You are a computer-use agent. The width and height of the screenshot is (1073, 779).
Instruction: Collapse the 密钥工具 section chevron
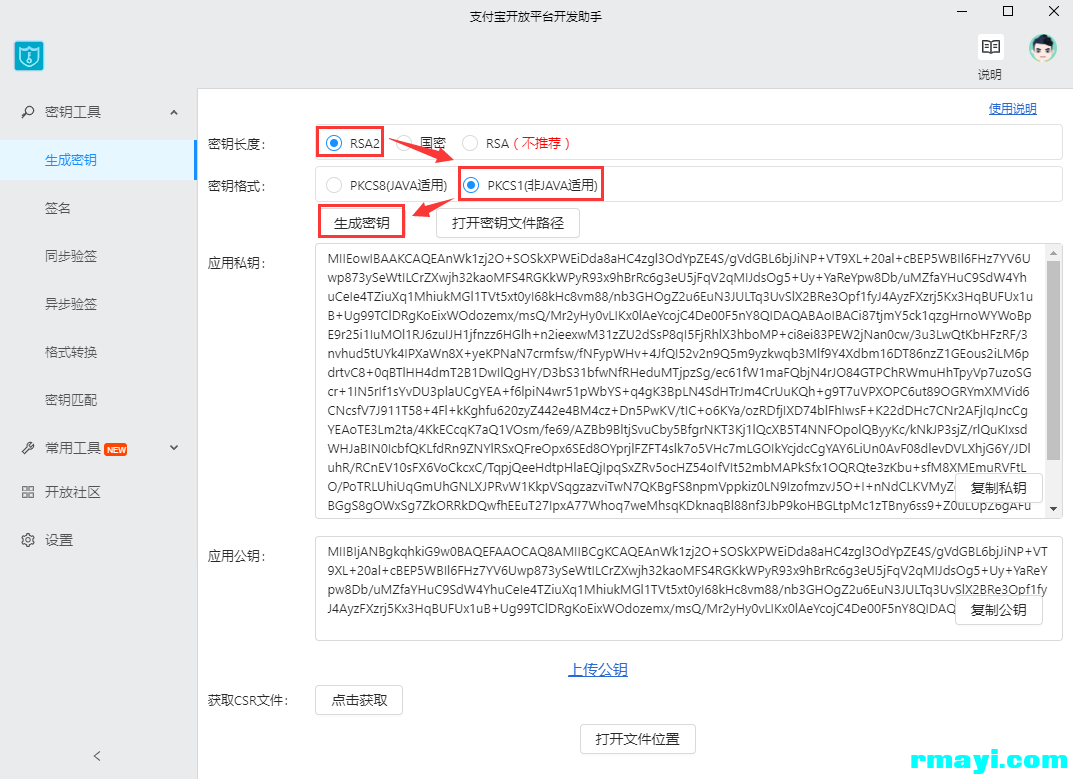[x=174, y=112]
